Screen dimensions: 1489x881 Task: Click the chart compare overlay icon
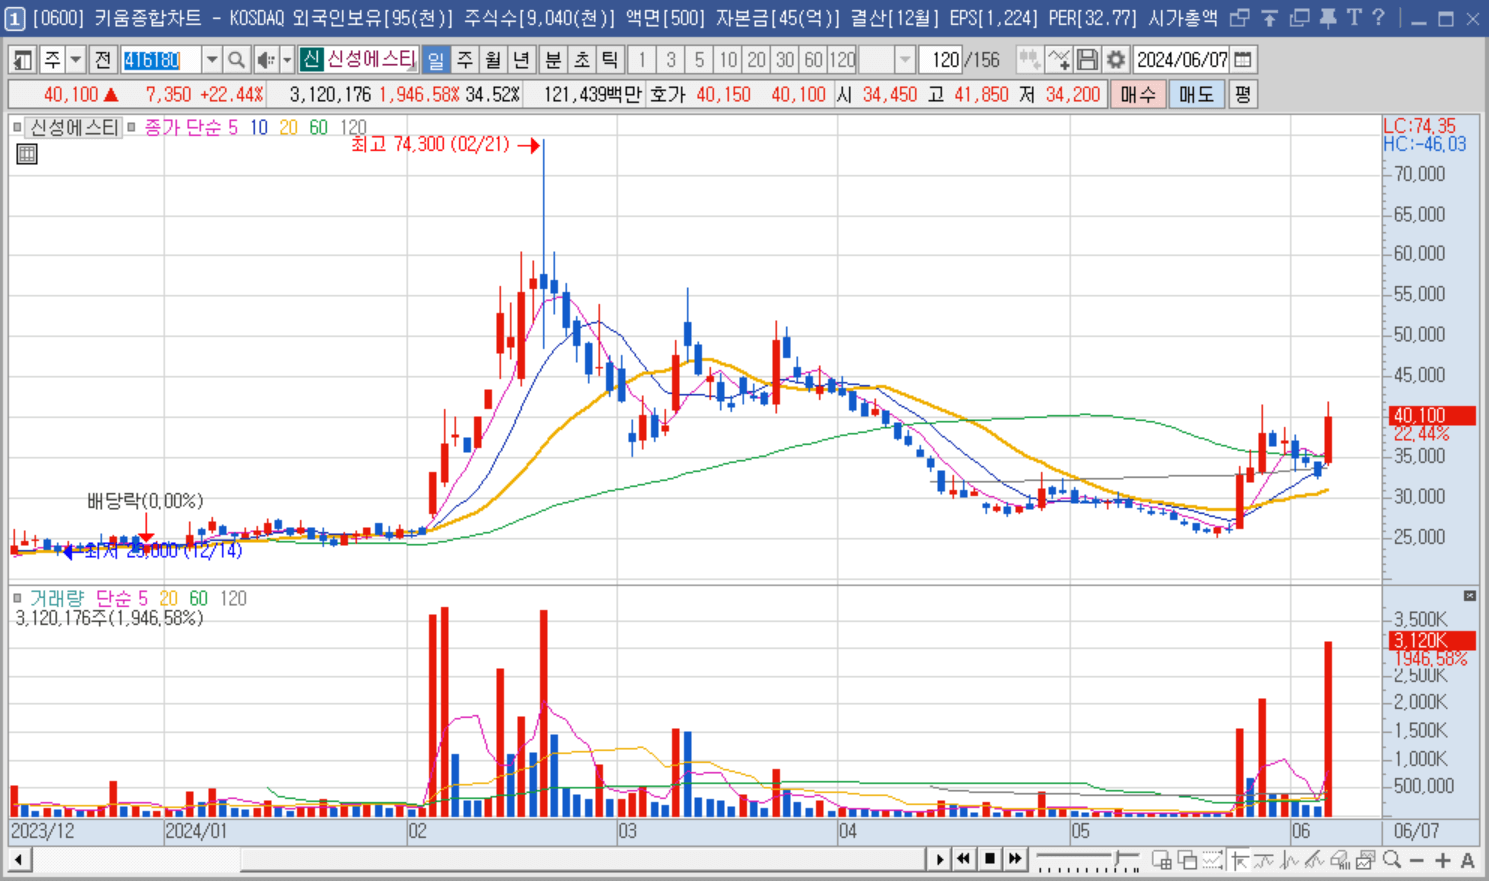coord(1030,60)
